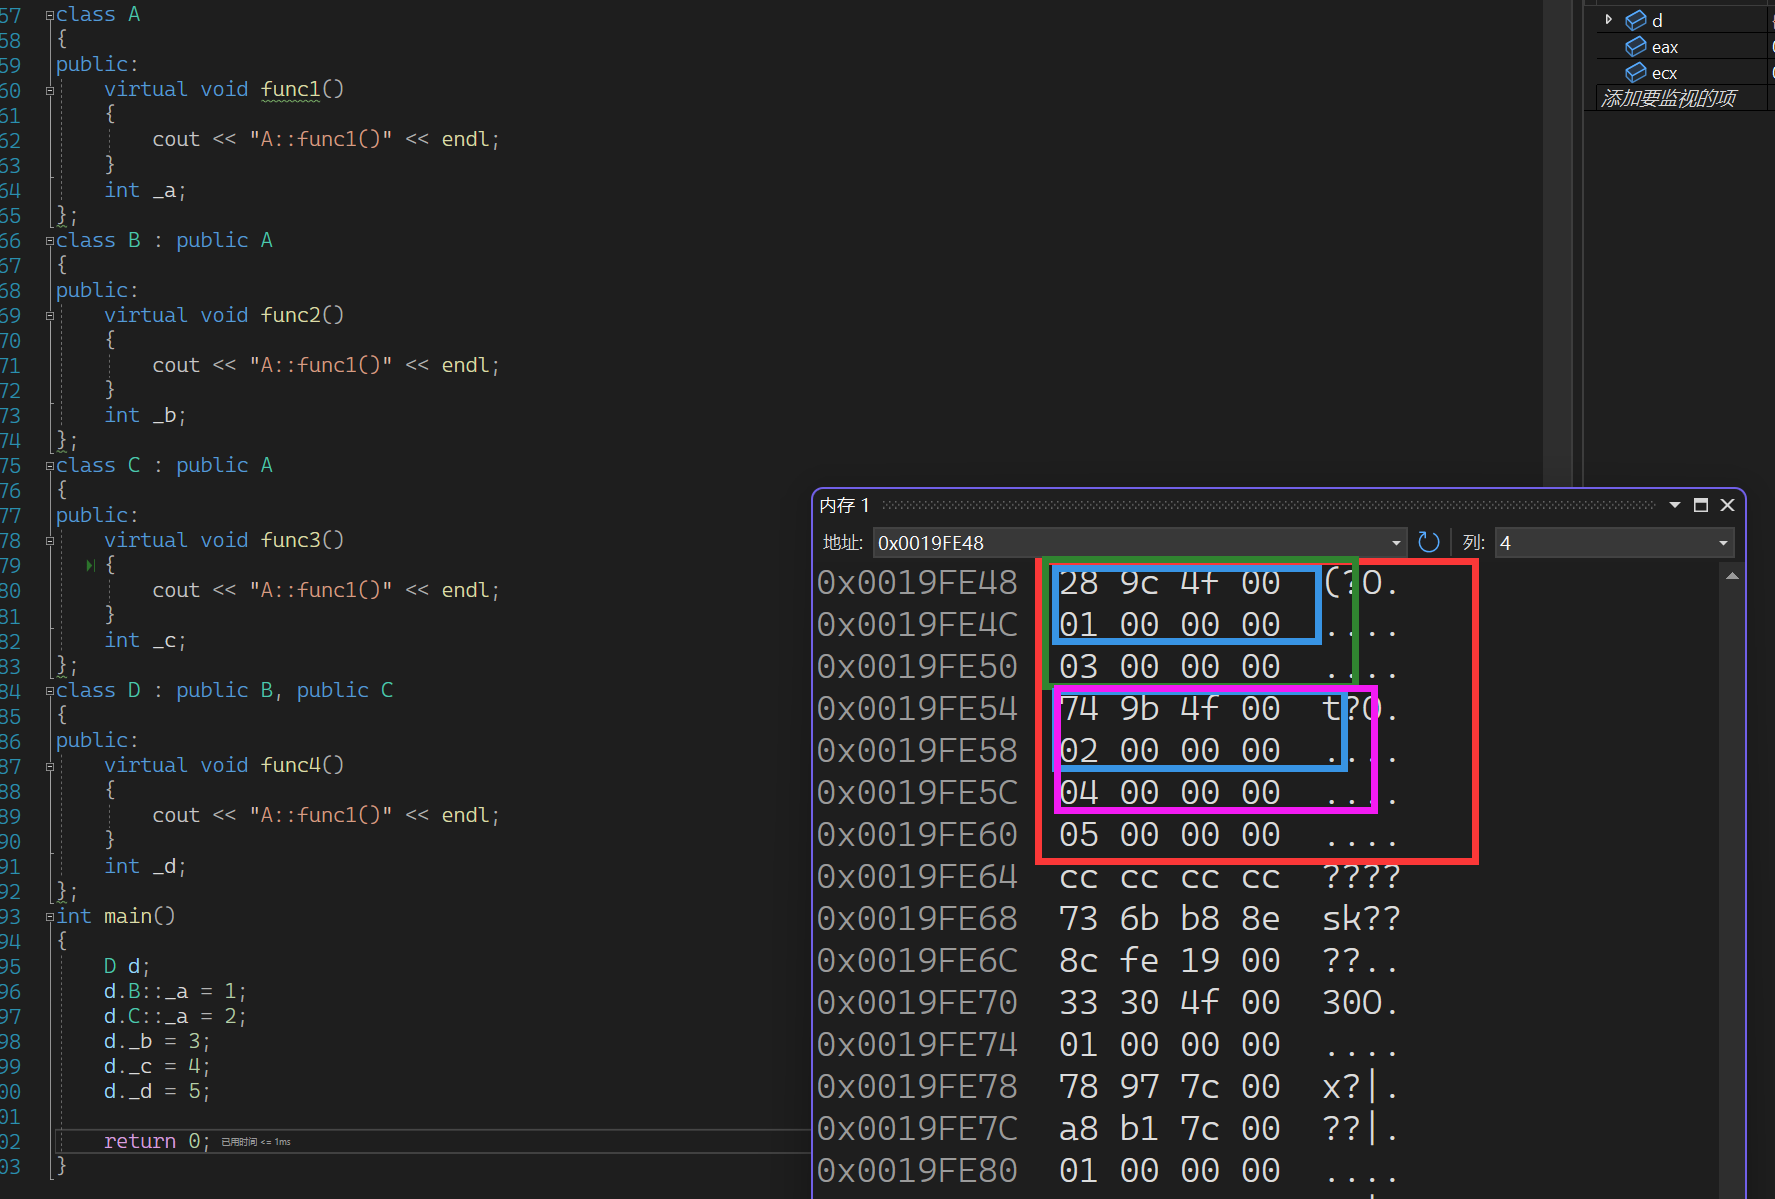
Task: Click address 0x0019FE6C in memory view
Action: (917, 960)
